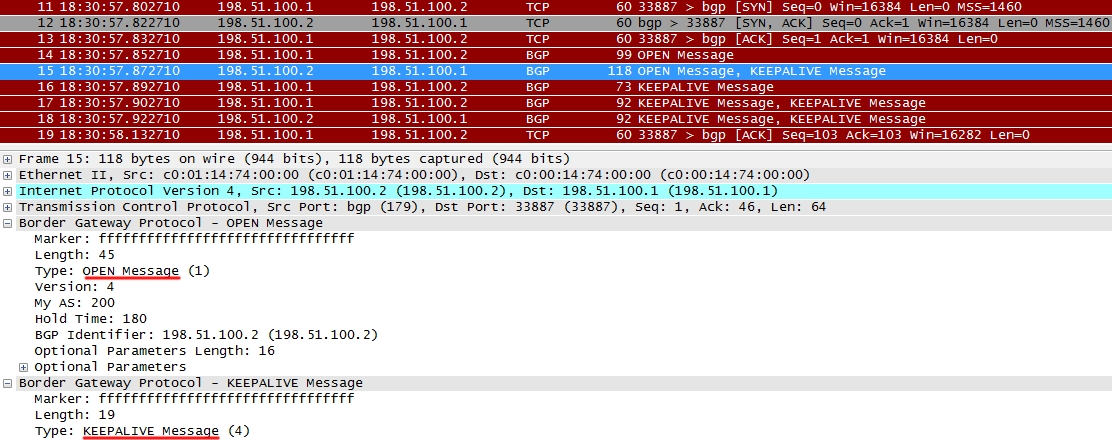1112x440 pixels.
Task: Select the Optional Parameters Length: 16 field
Action: pos(152,351)
